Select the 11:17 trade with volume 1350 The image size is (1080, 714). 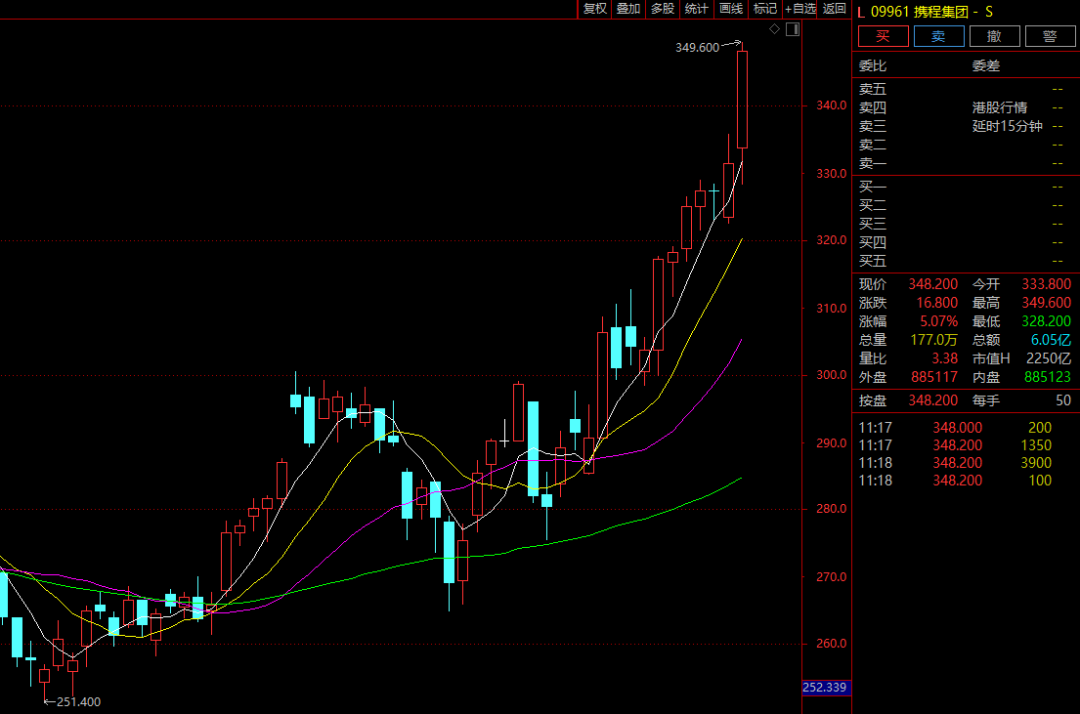pos(955,445)
